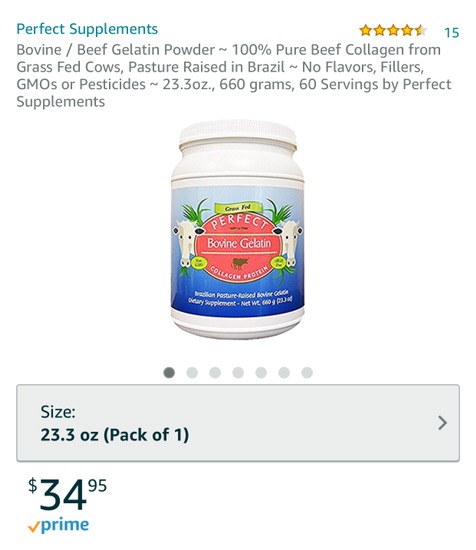Click the first gold rating star
This screenshot has height=550, width=476.
[x=366, y=31]
